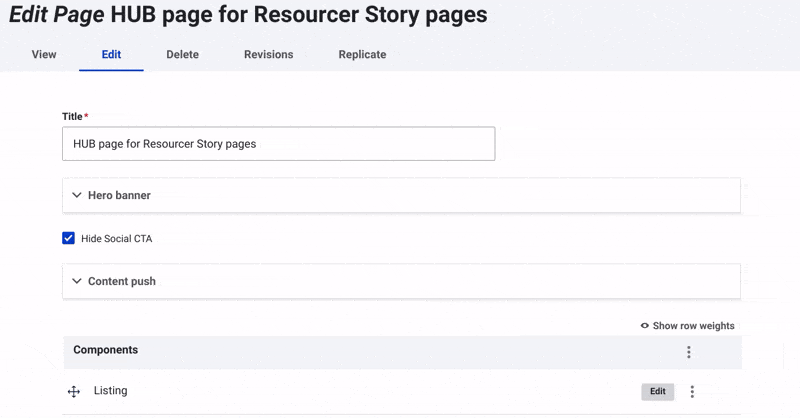Switch to the Revisions tab
The height and width of the screenshot is (418, 800).
point(268,55)
